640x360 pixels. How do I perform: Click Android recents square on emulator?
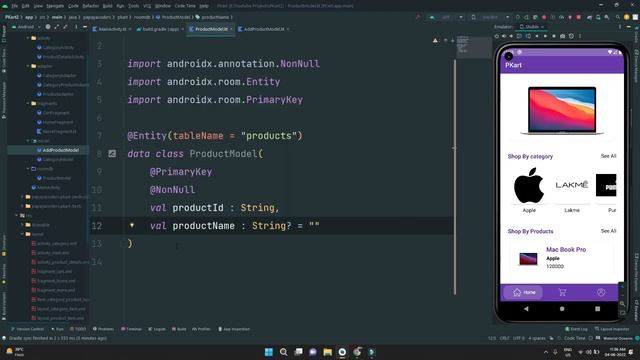(x=598, y=309)
